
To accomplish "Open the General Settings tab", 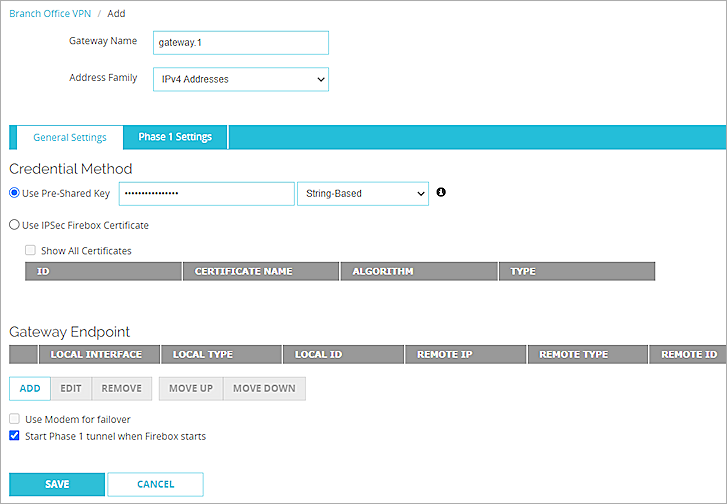I will pyautogui.click(x=69, y=137).
